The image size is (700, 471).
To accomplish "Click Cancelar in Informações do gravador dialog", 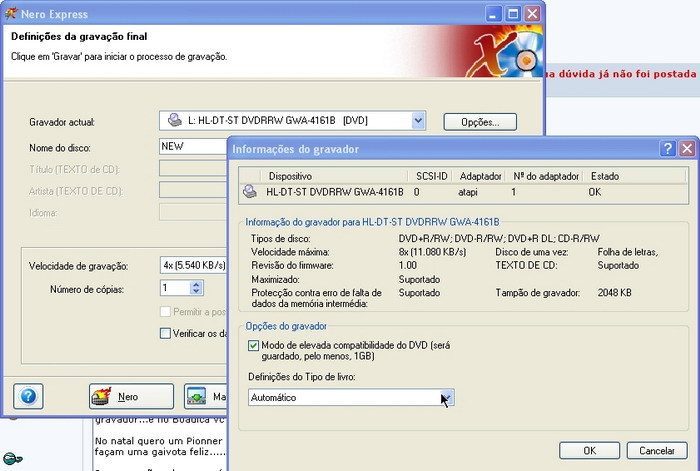I will pyautogui.click(x=657, y=450).
